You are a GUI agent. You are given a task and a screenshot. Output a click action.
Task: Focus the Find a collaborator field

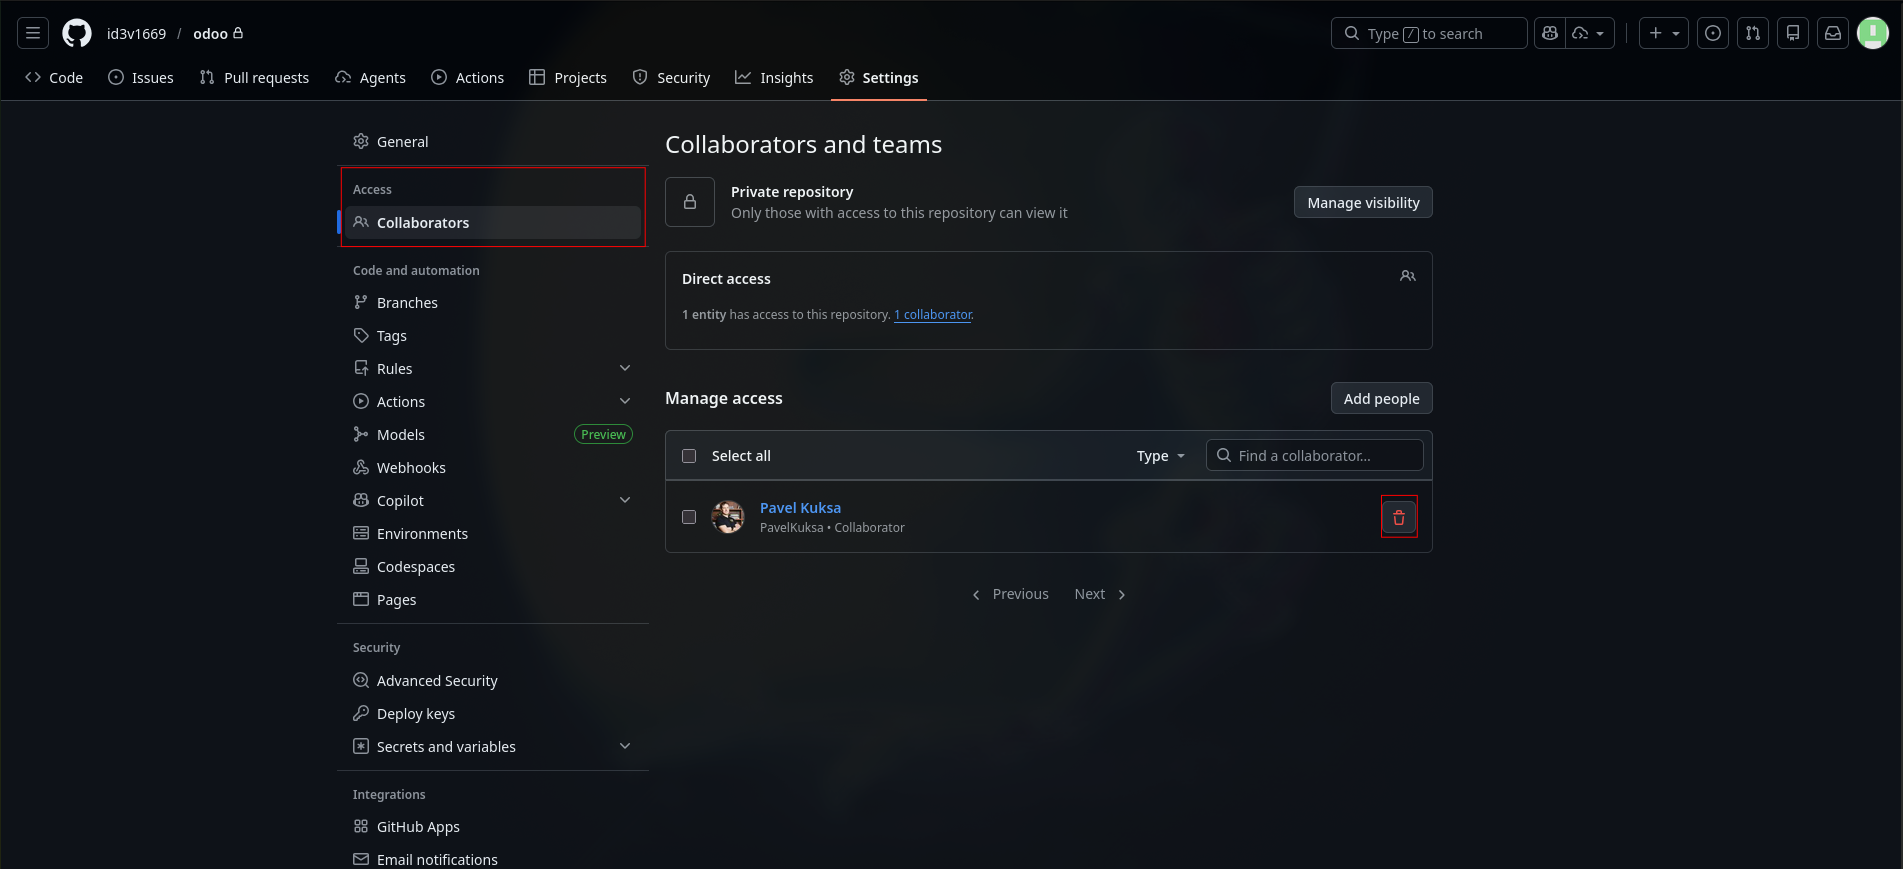[x=1314, y=455]
